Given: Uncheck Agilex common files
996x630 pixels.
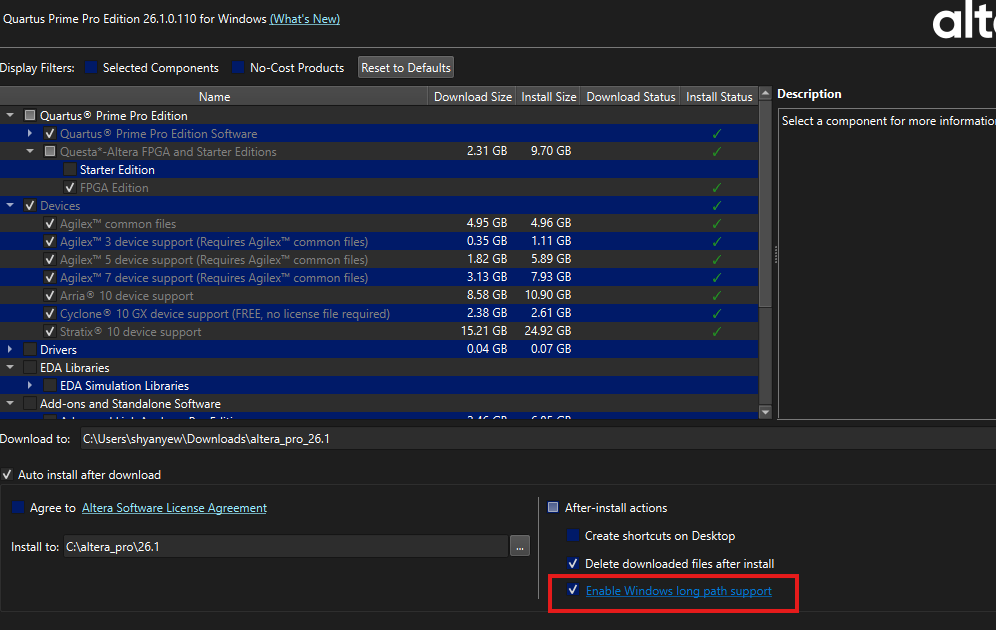Looking at the screenshot, I should (50, 224).
